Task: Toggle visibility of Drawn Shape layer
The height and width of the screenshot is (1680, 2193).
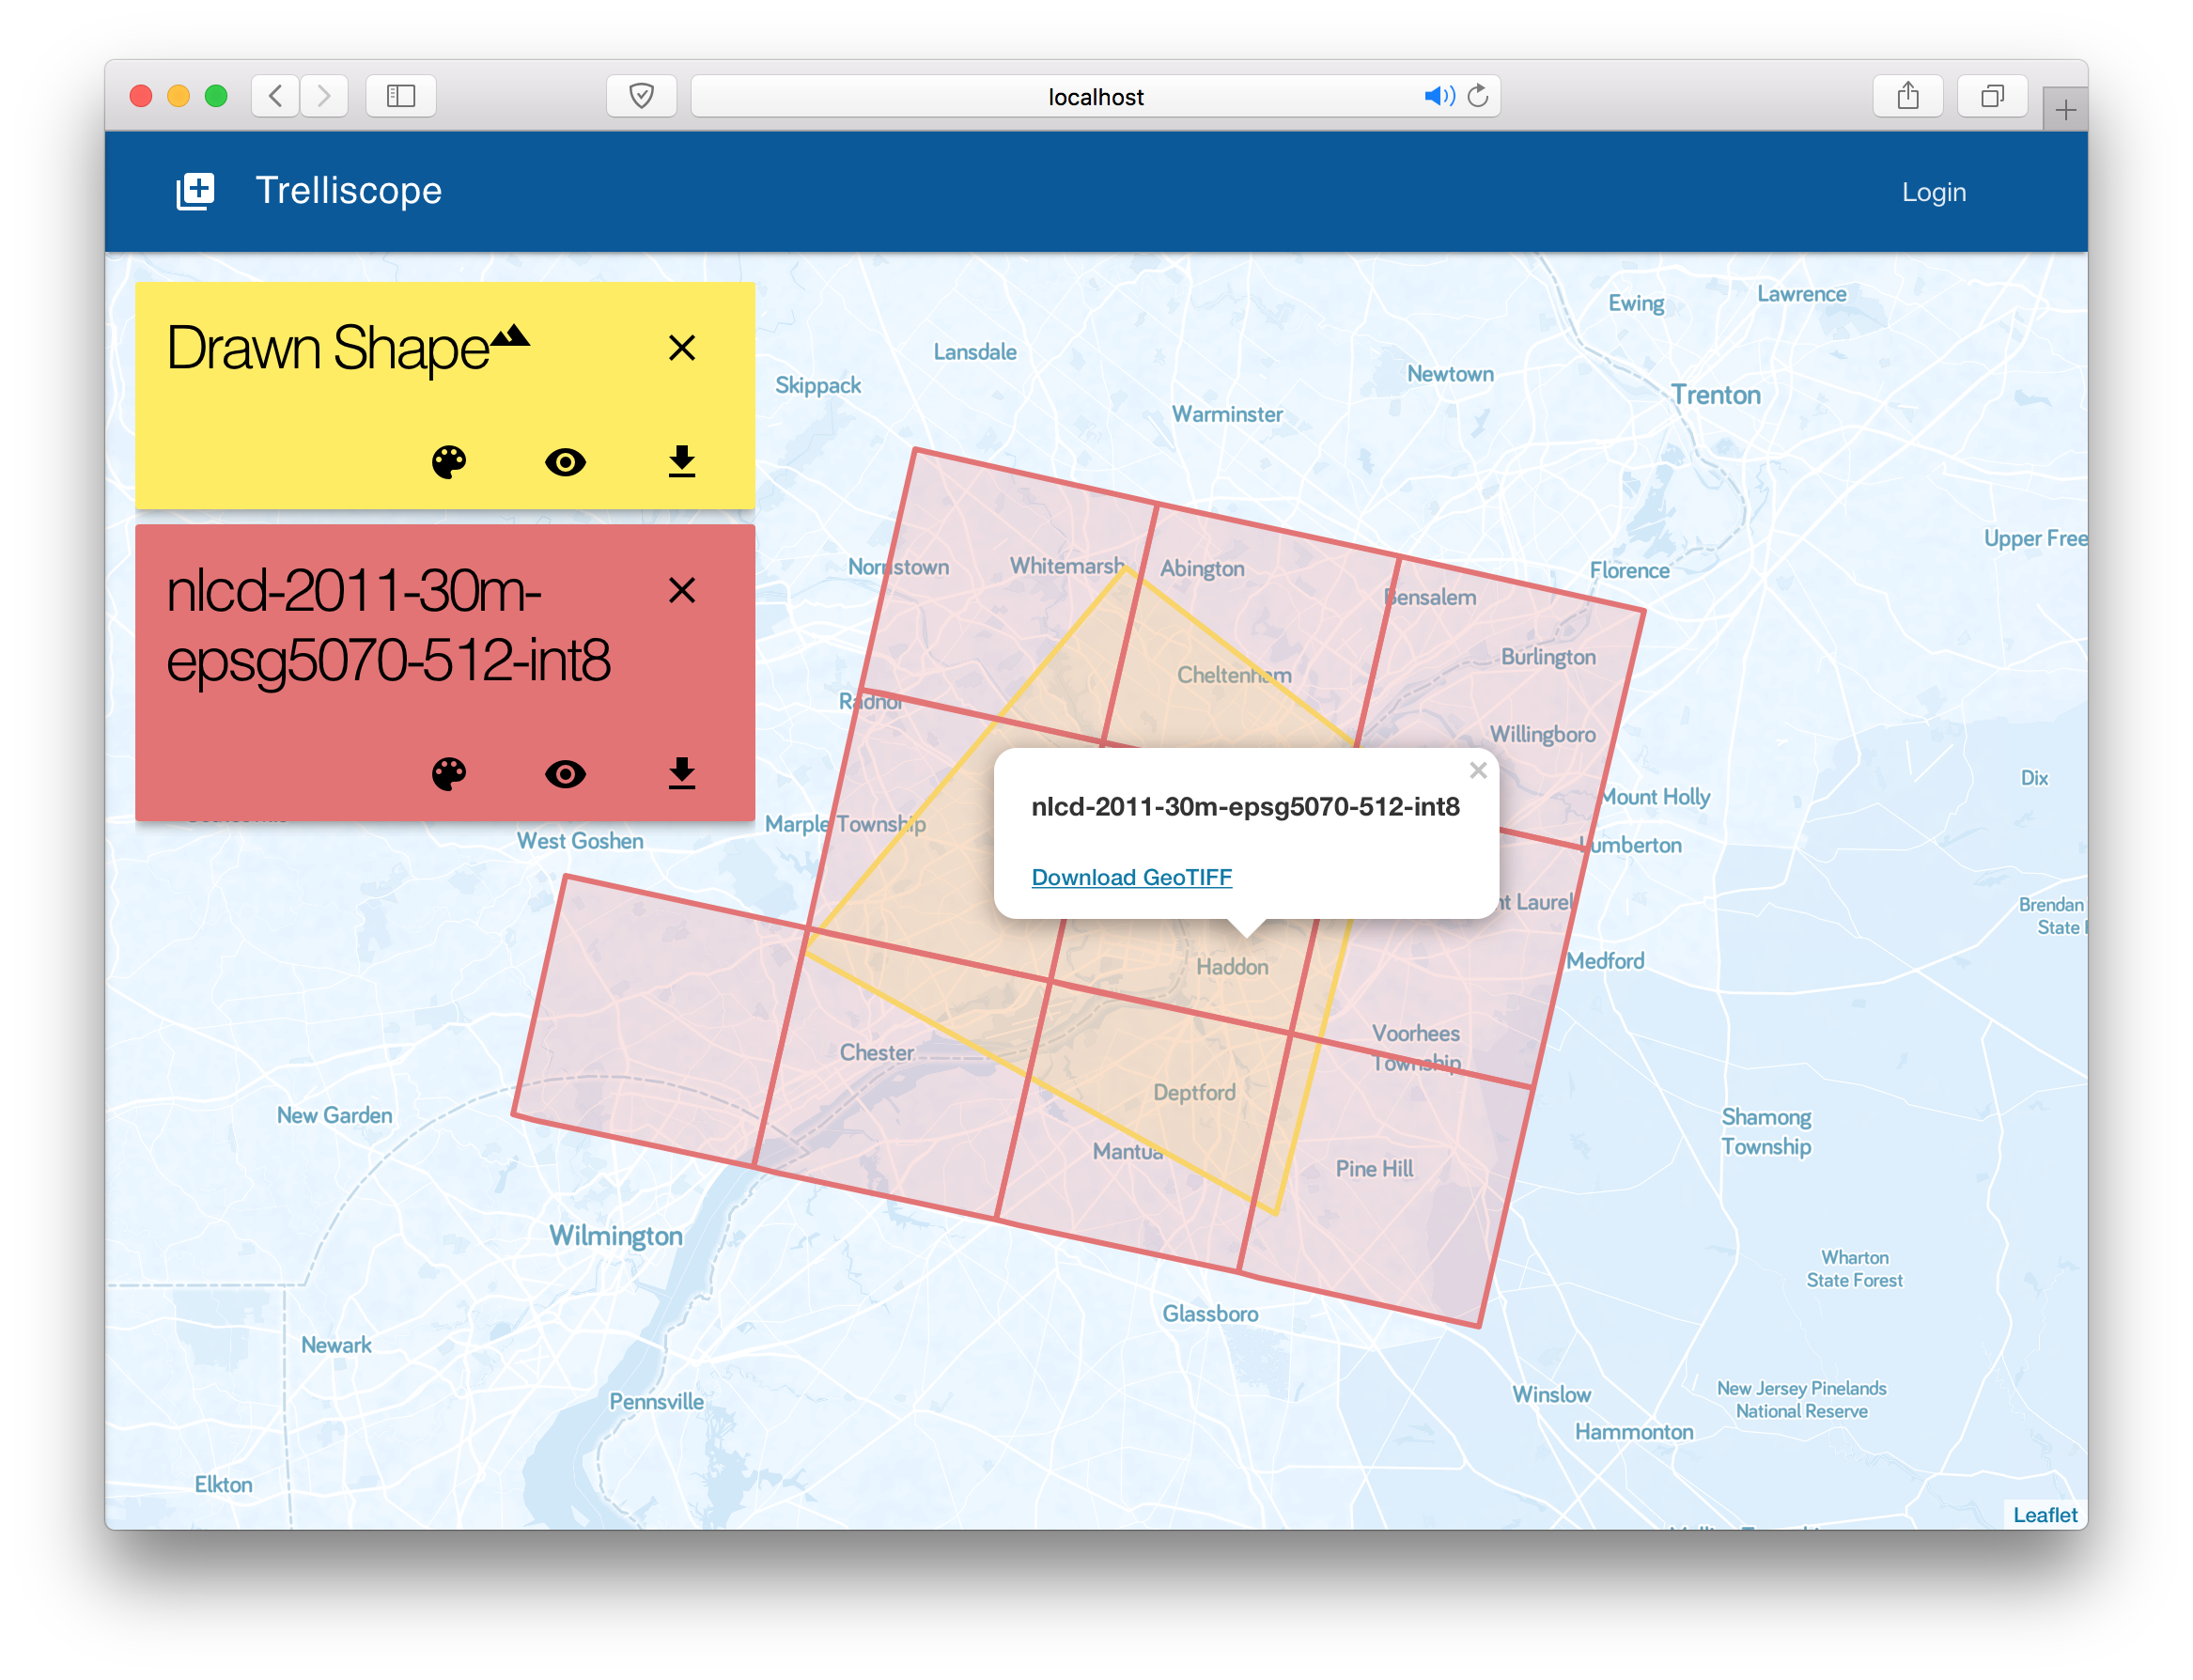Action: click(x=565, y=462)
